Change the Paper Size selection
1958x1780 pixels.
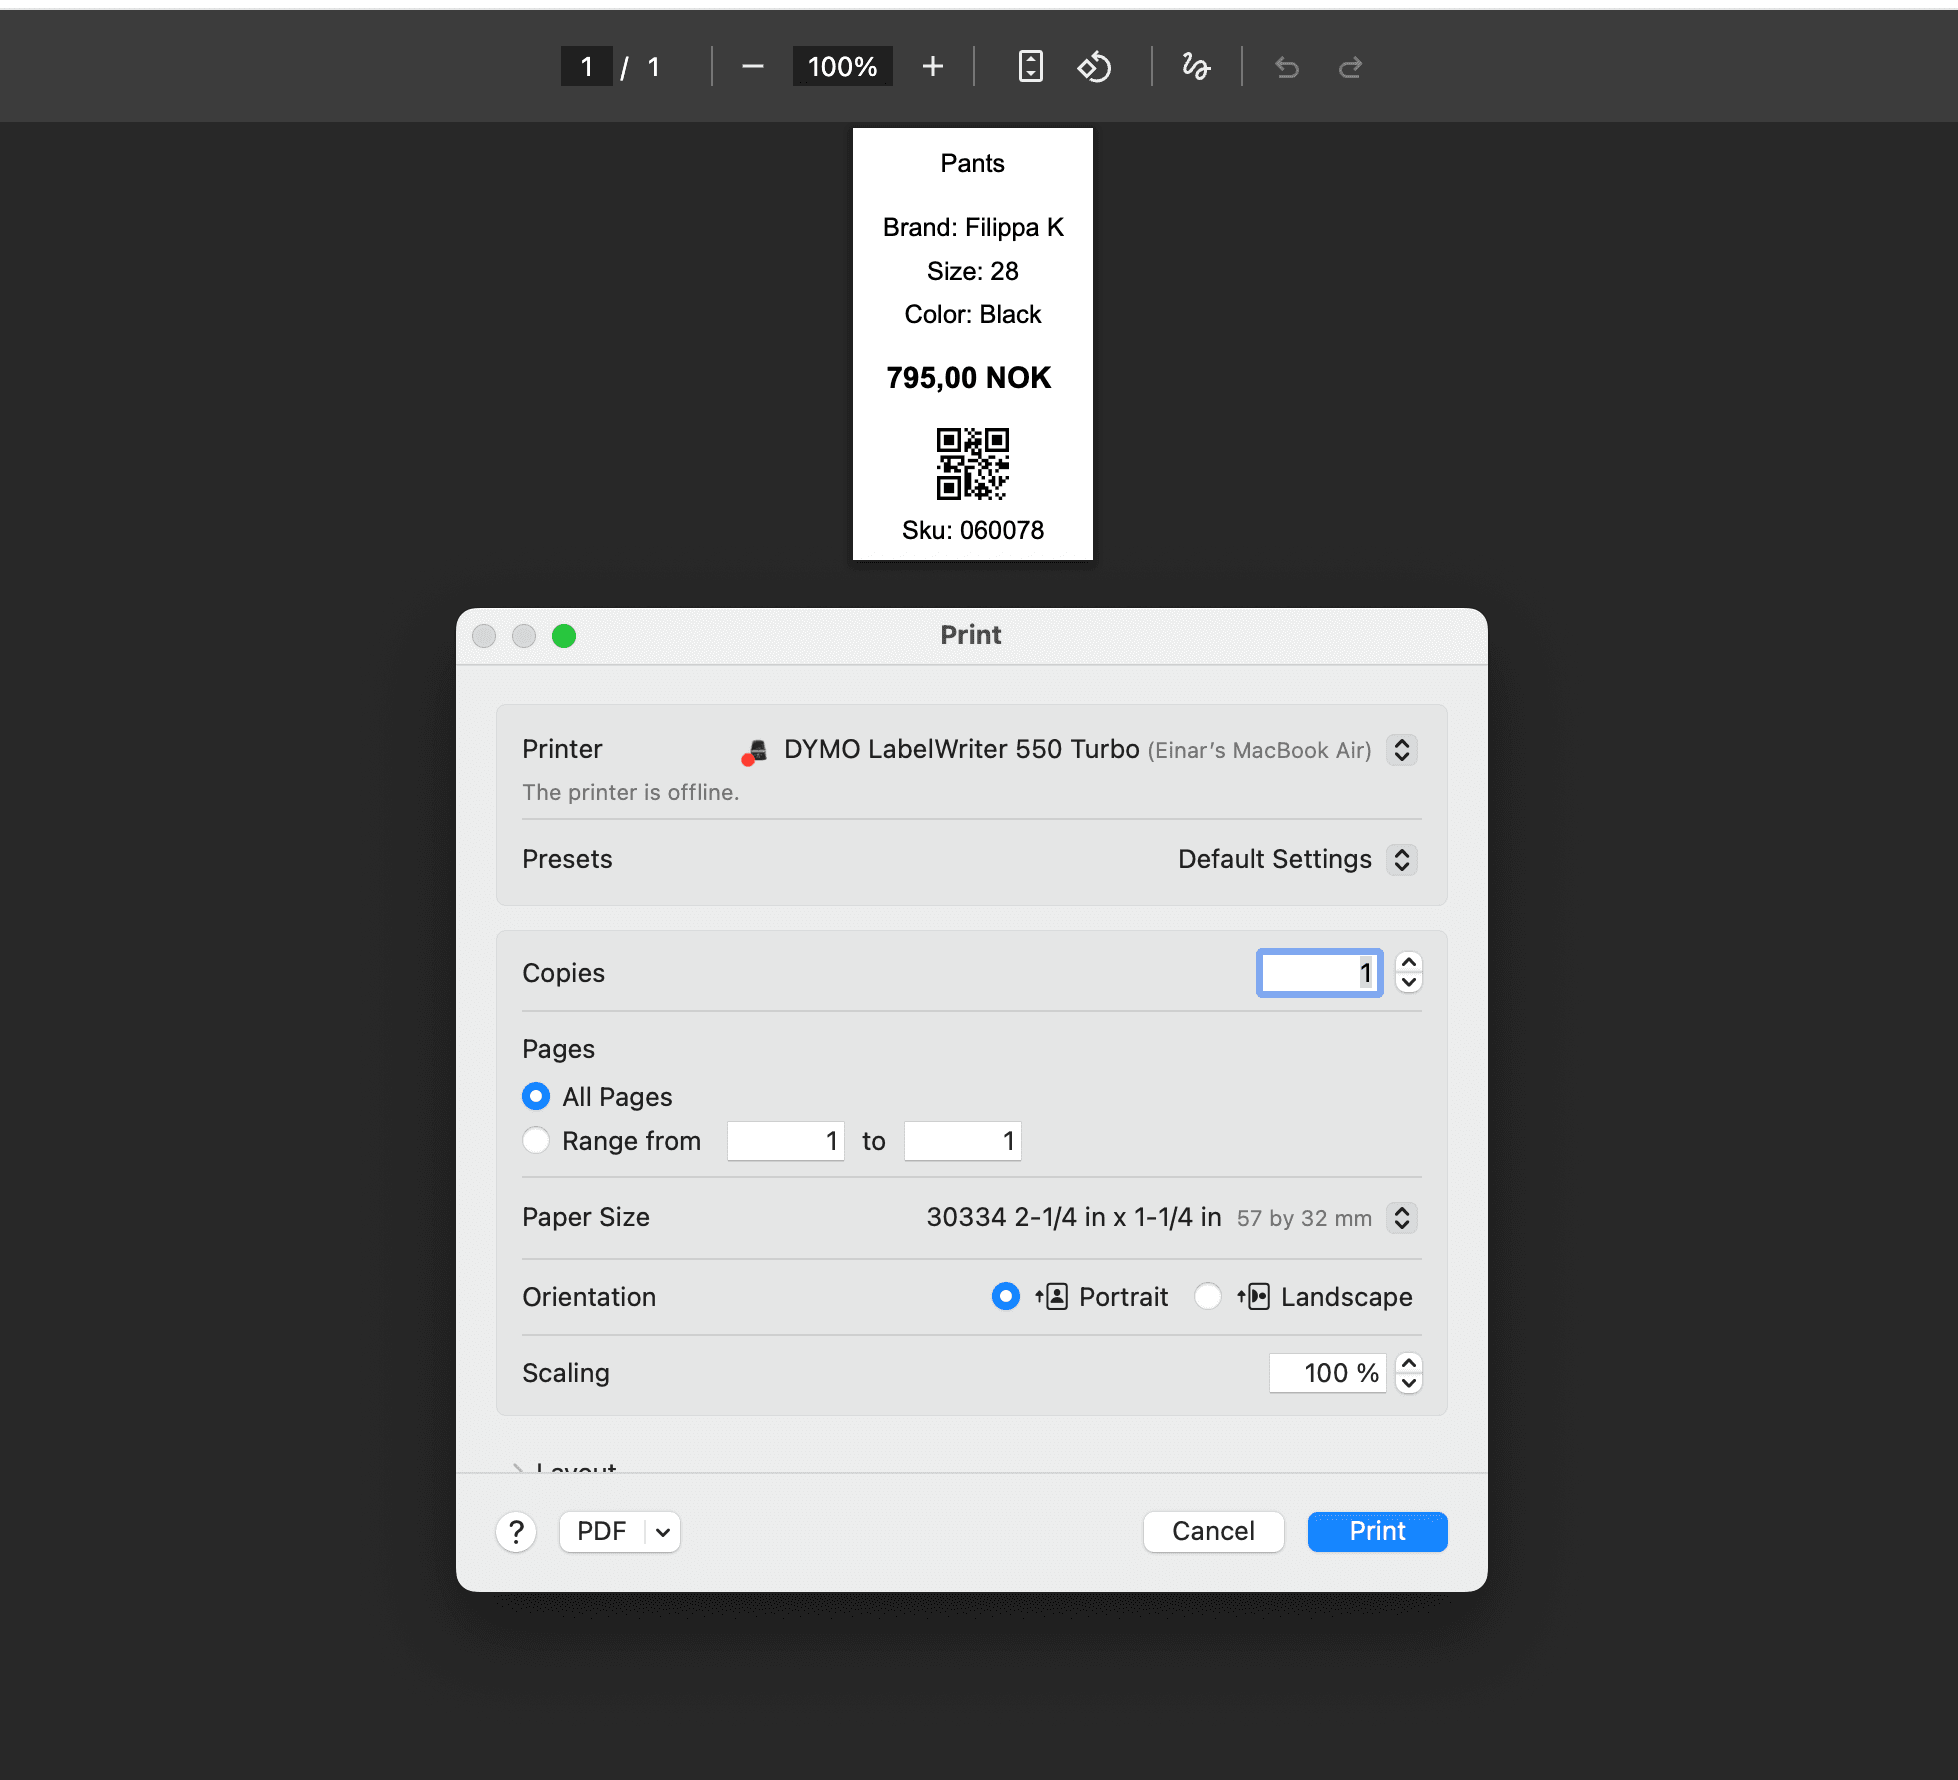click(x=1403, y=1218)
